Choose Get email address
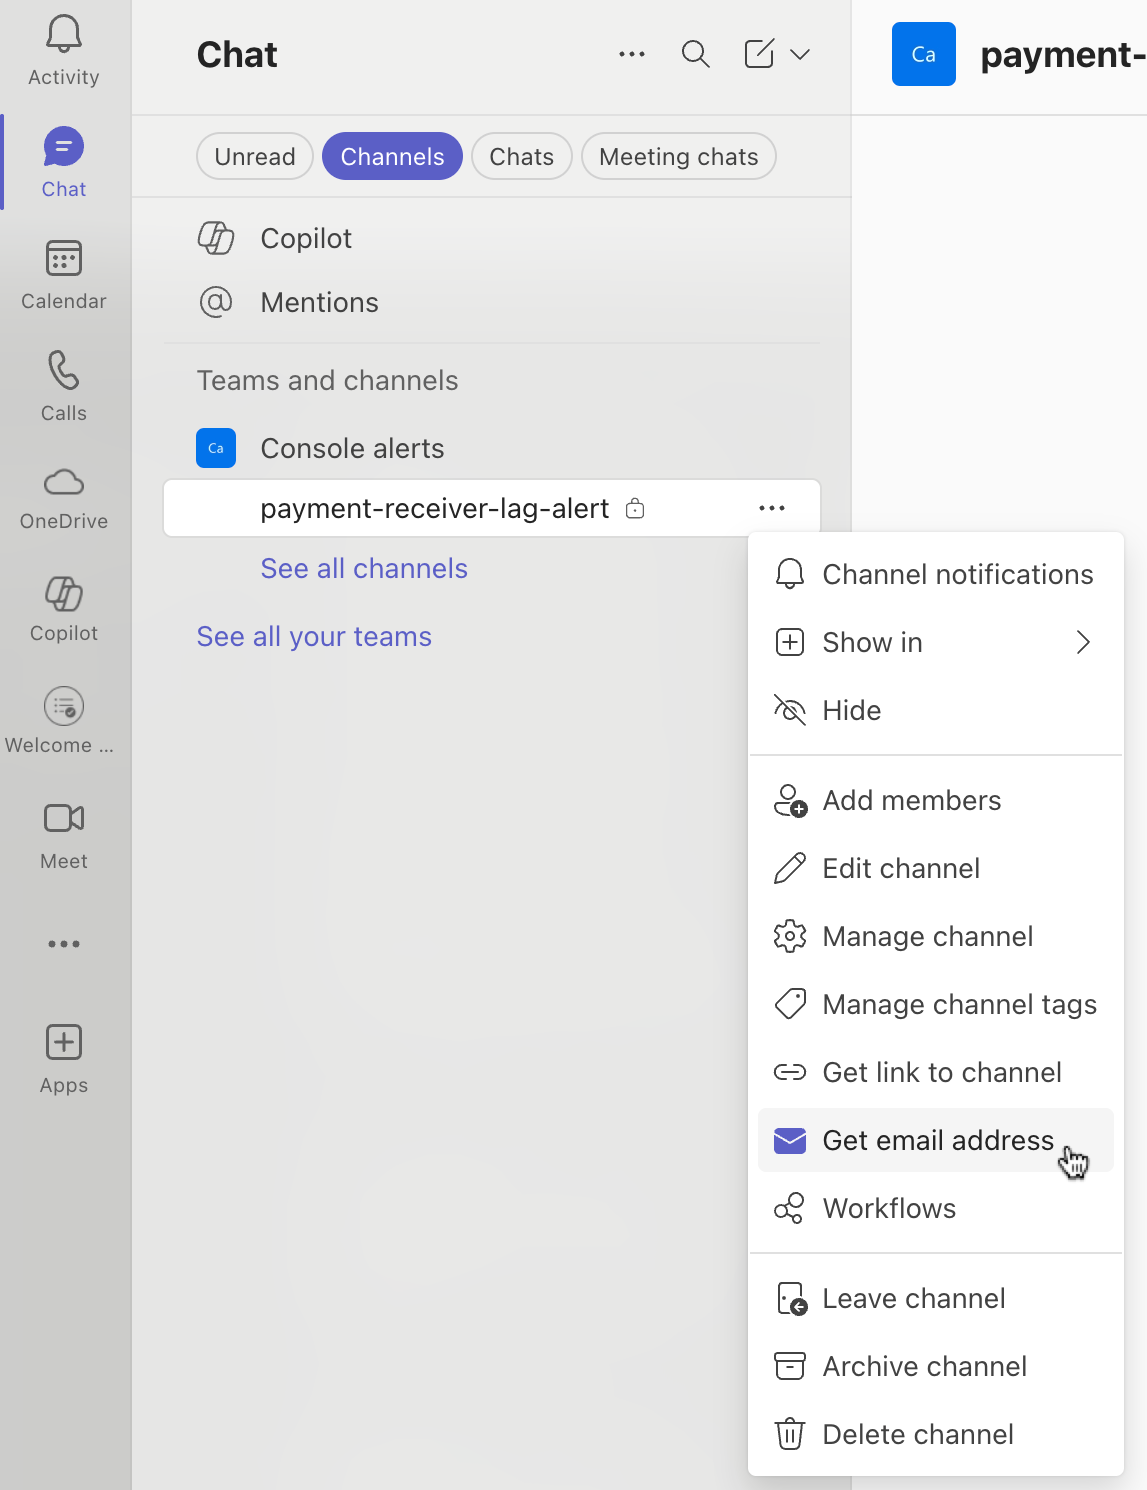This screenshot has width=1147, height=1490. pos(936,1140)
